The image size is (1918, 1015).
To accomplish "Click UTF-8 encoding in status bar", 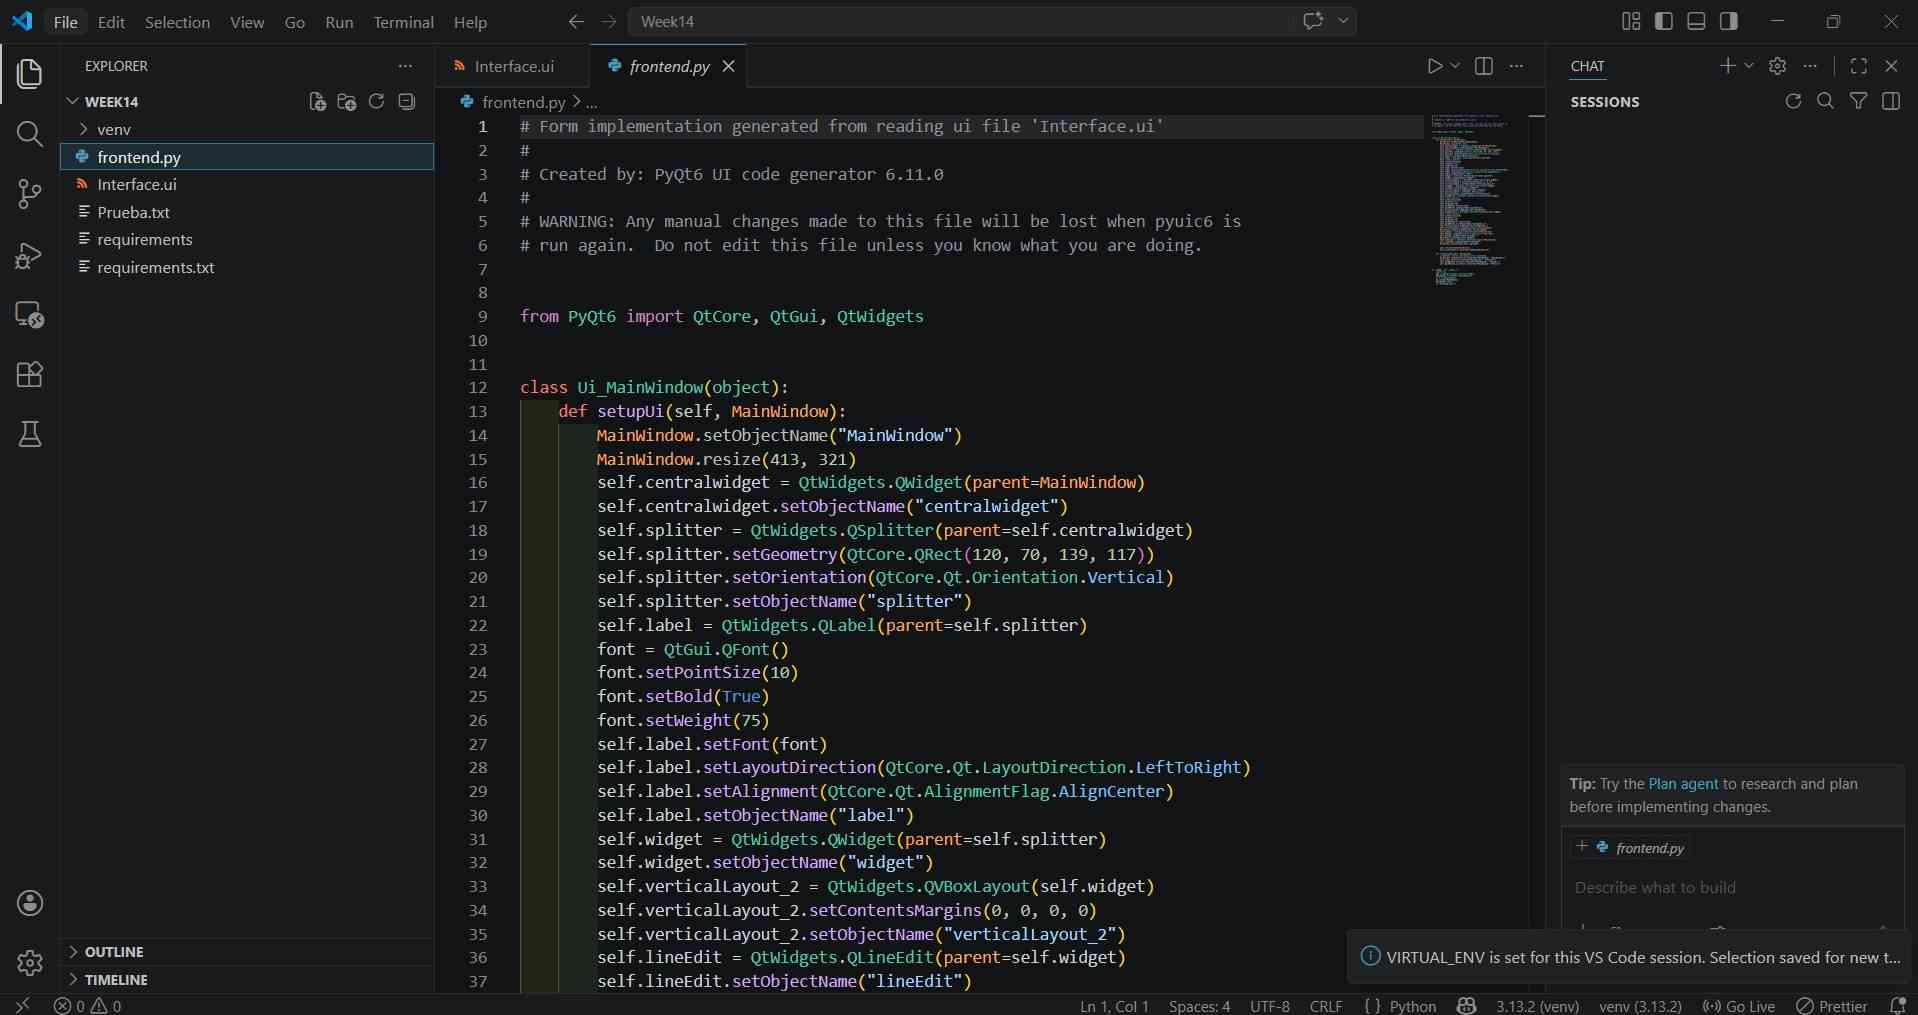I will click(x=1270, y=1006).
